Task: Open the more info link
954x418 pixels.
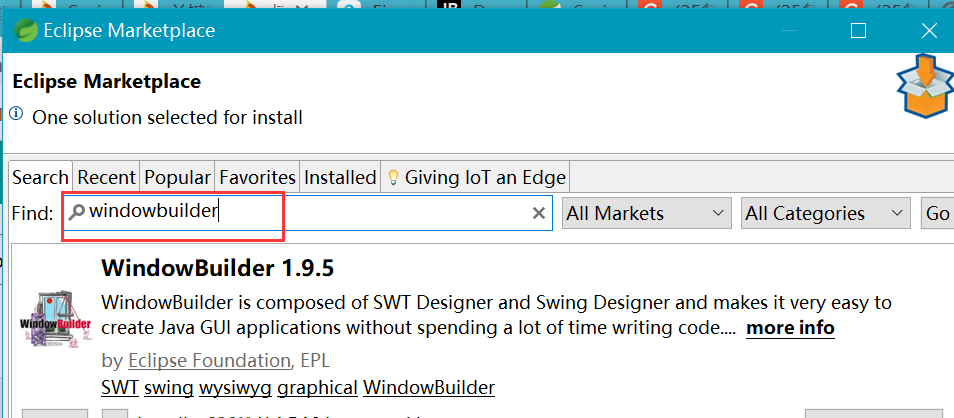Action: [x=790, y=328]
